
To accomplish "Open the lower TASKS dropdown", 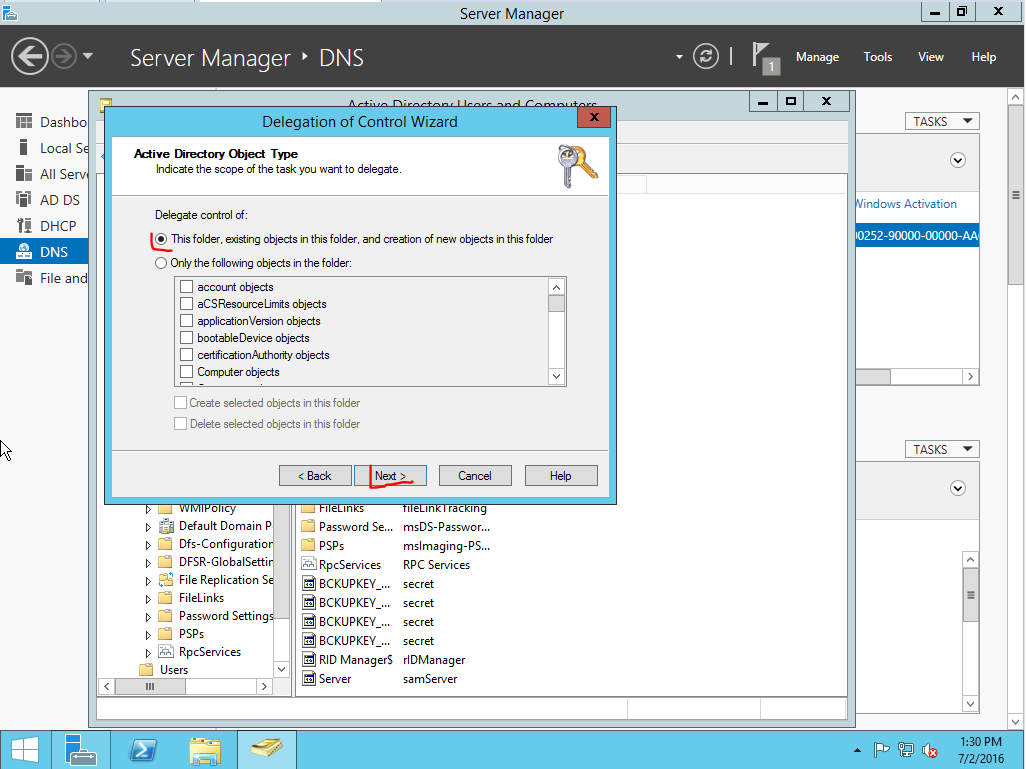I will pos(942,449).
